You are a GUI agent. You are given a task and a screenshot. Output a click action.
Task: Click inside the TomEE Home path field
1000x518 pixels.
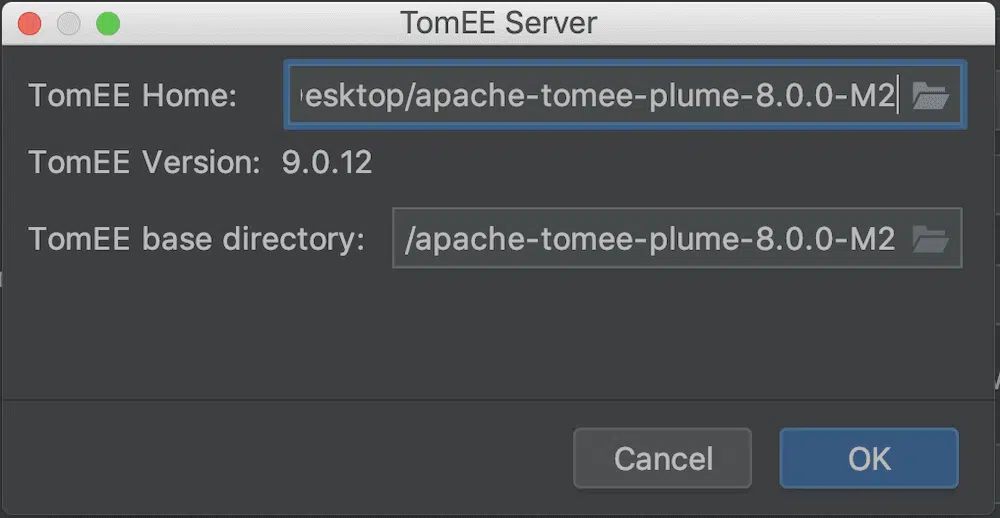click(x=600, y=97)
